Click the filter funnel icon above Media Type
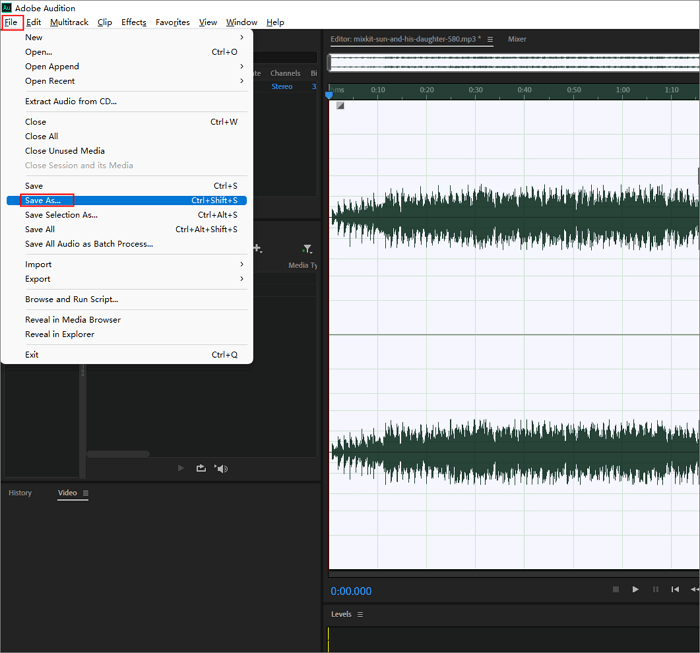Screen dimensions: 700x653 307,249
